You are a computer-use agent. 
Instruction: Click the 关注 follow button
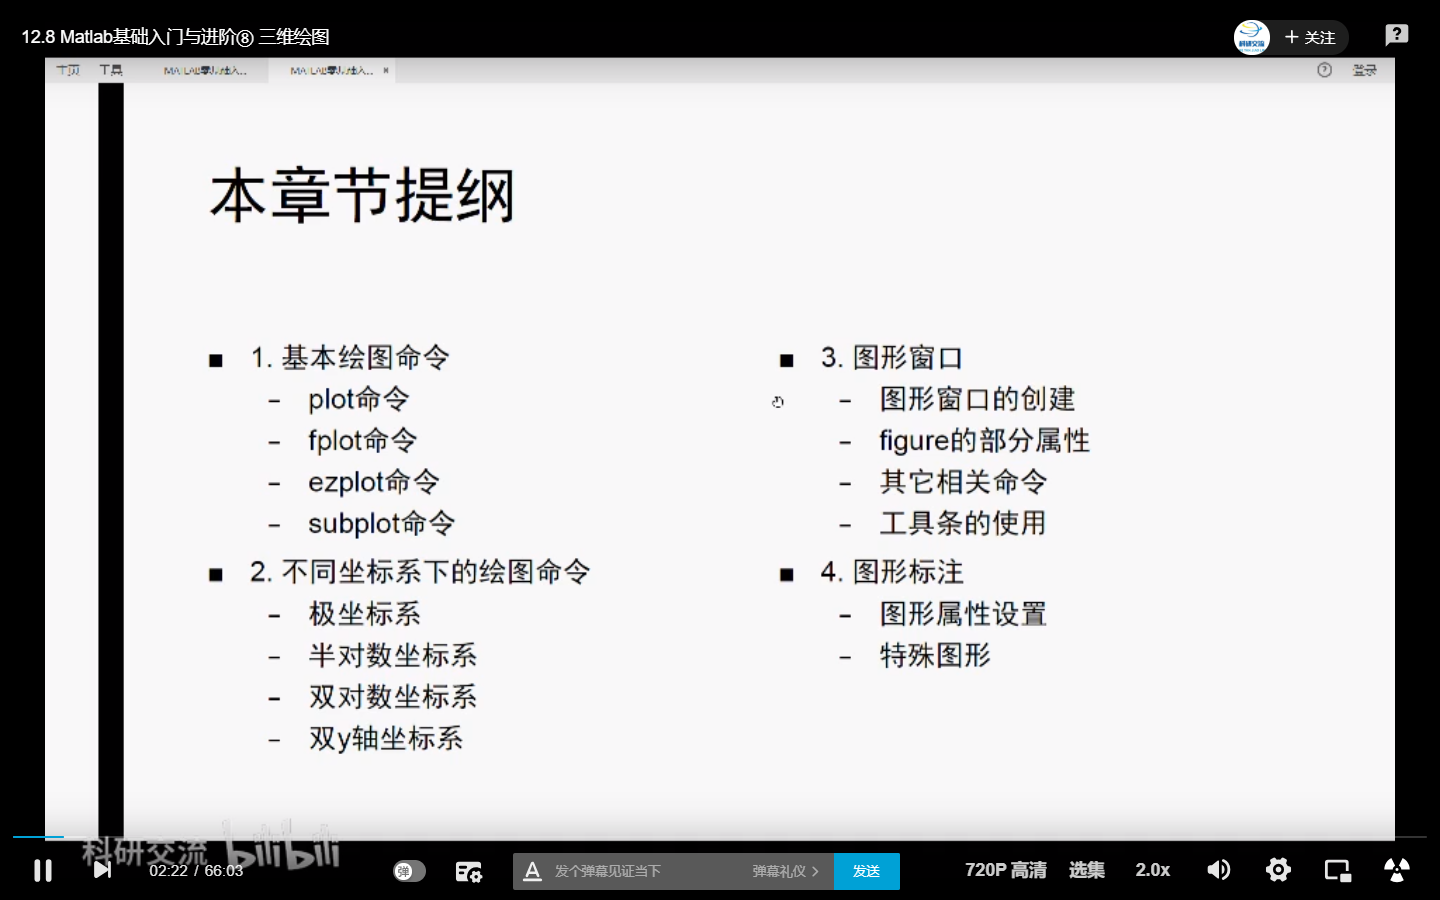(x=1310, y=37)
